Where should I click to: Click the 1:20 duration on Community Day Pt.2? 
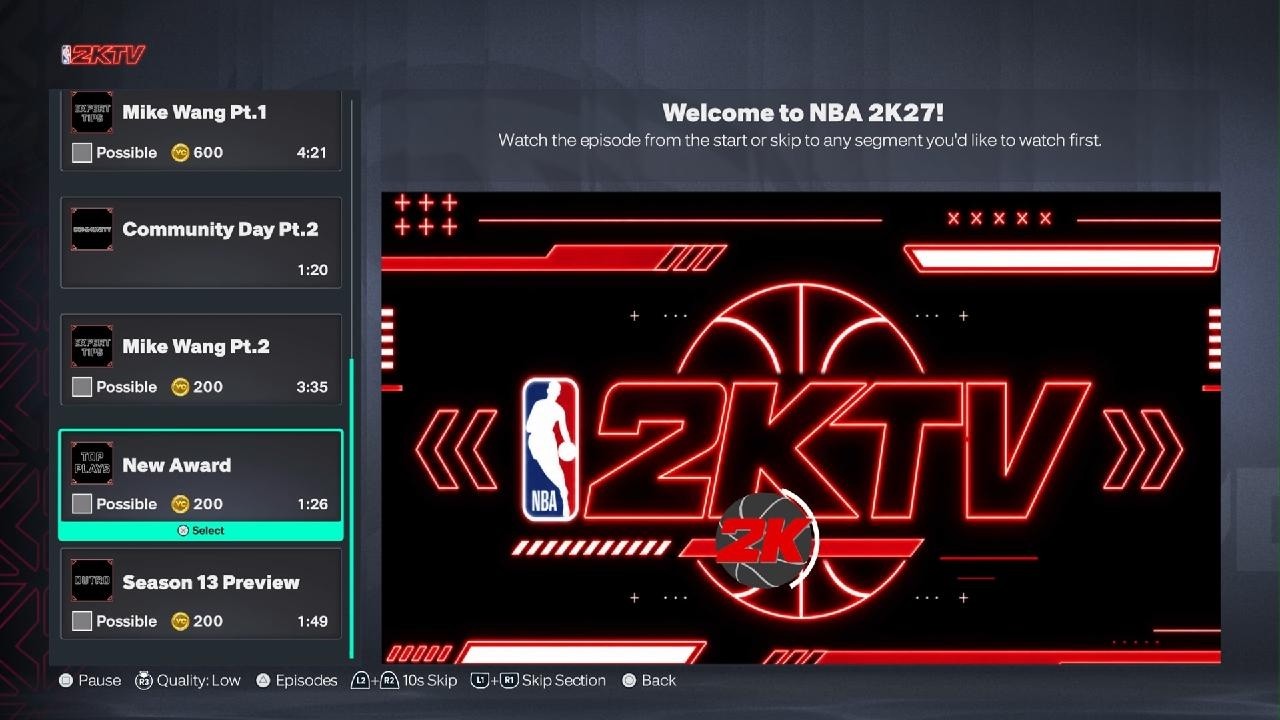click(312, 270)
